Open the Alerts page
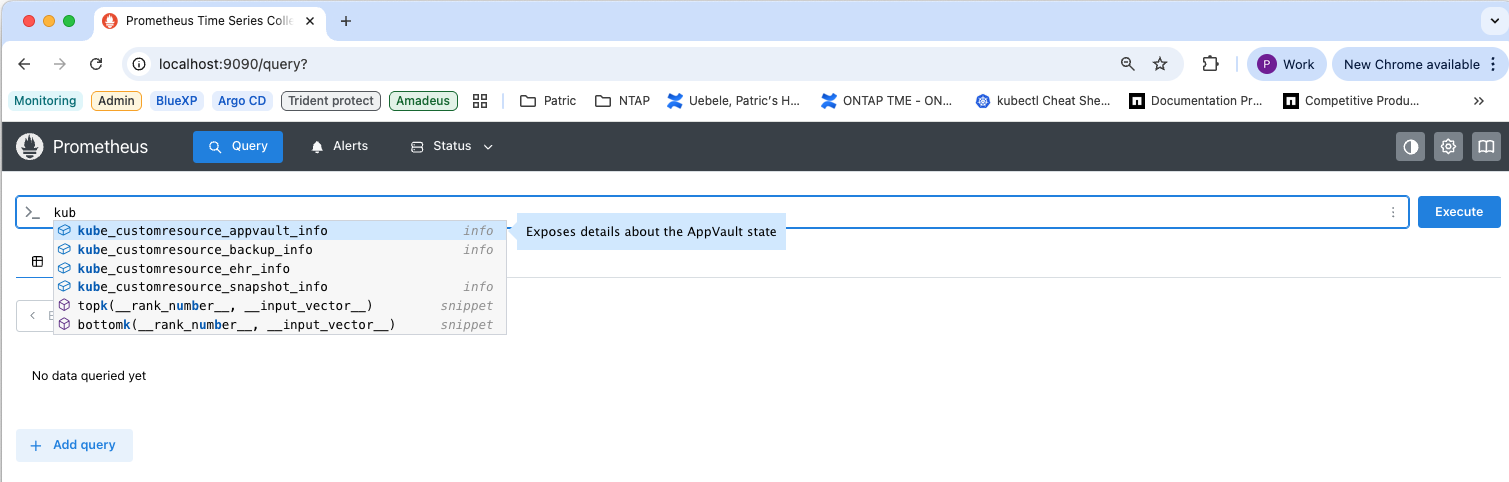This screenshot has width=1509, height=482. tap(339, 147)
